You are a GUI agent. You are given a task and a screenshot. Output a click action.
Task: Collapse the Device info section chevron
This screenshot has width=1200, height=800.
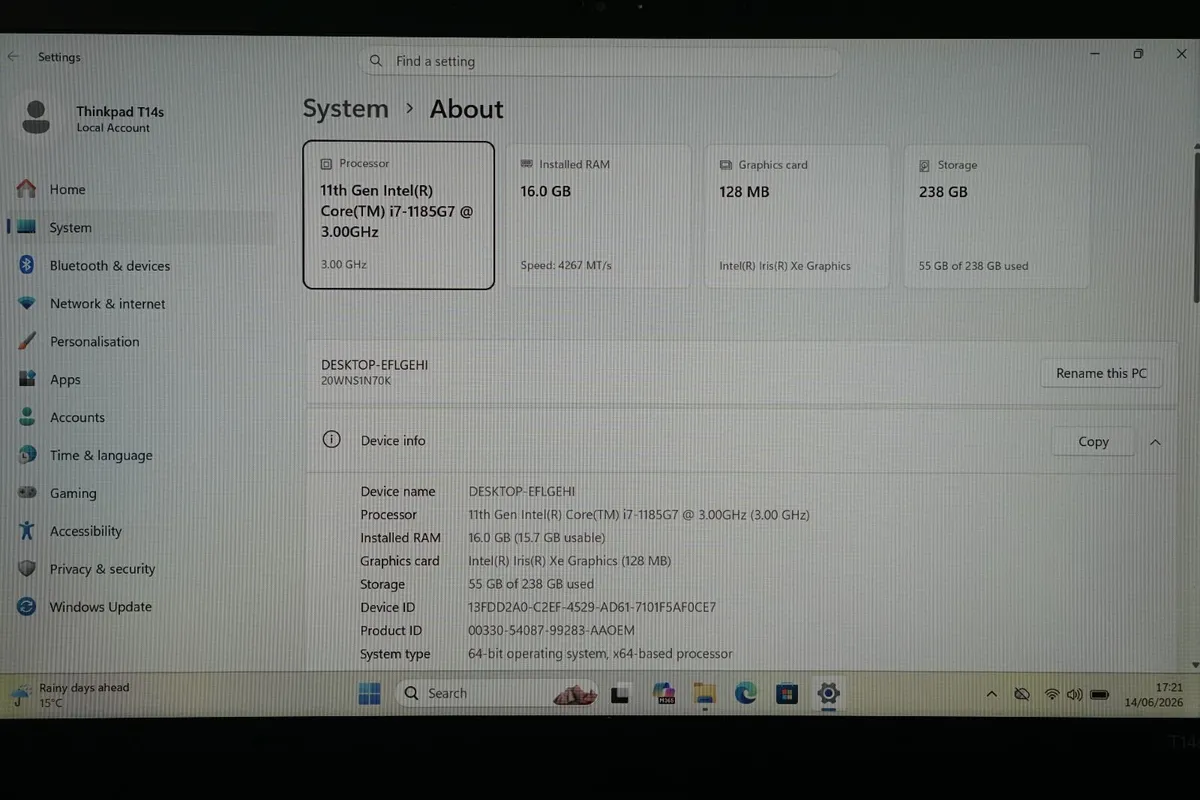click(x=1155, y=441)
